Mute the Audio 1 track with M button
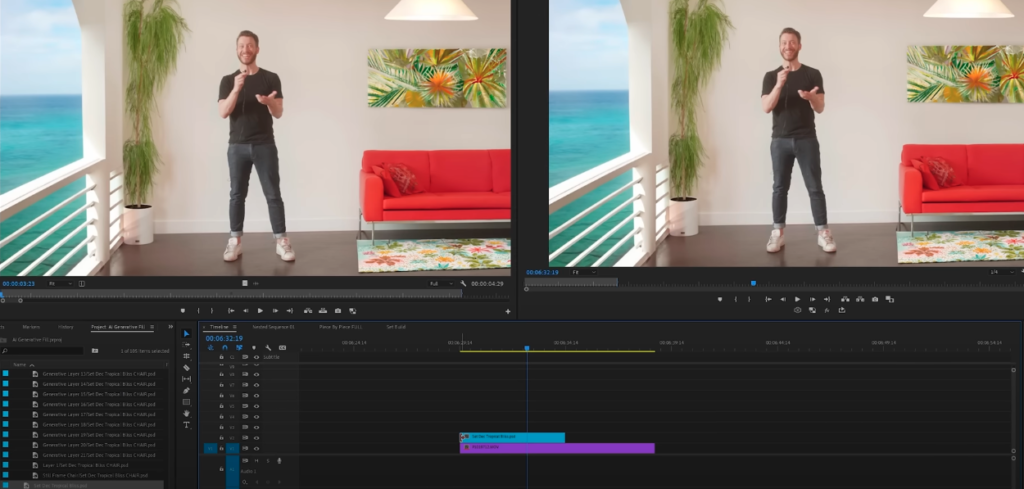 pyautogui.click(x=256, y=460)
